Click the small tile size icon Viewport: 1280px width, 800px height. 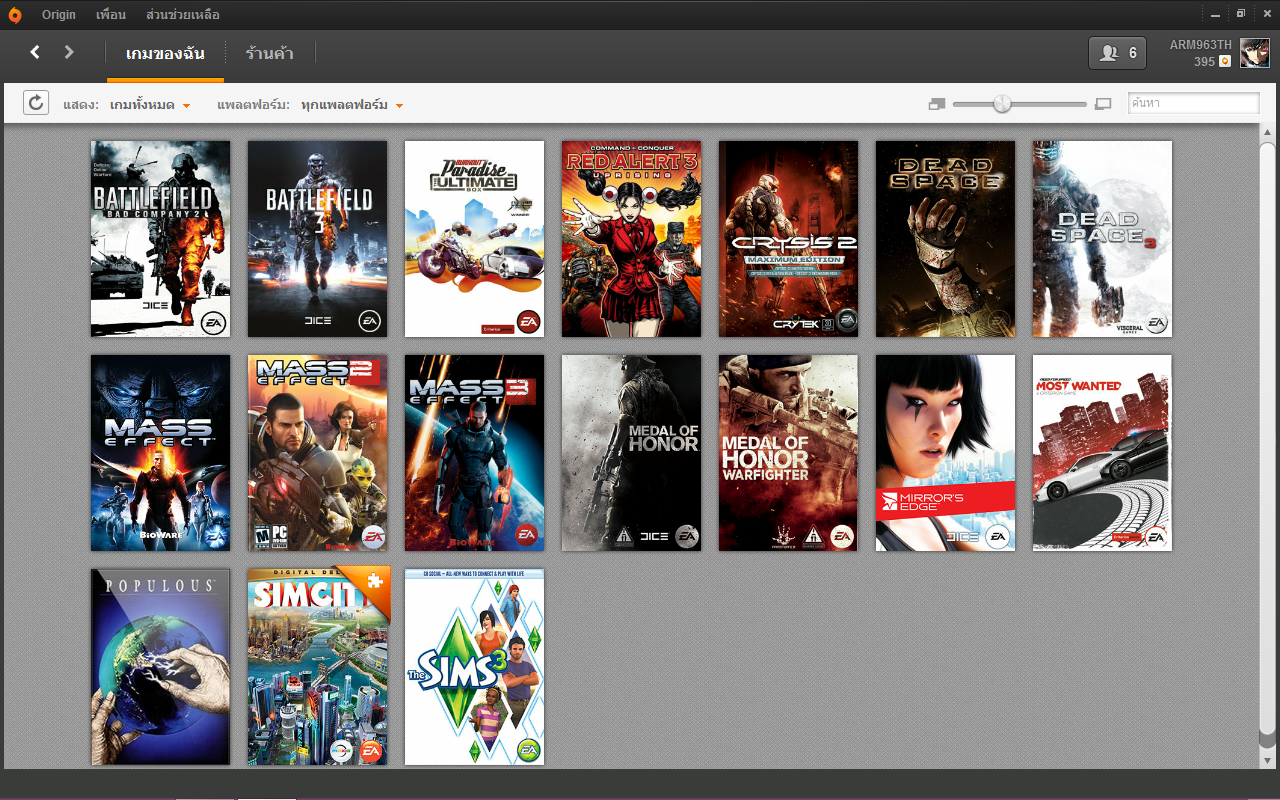936,104
